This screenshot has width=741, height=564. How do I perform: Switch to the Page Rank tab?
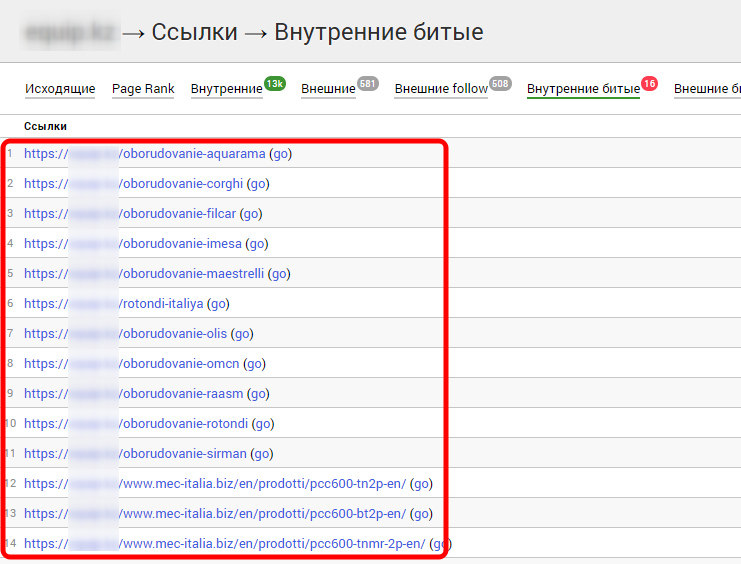click(x=143, y=89)
